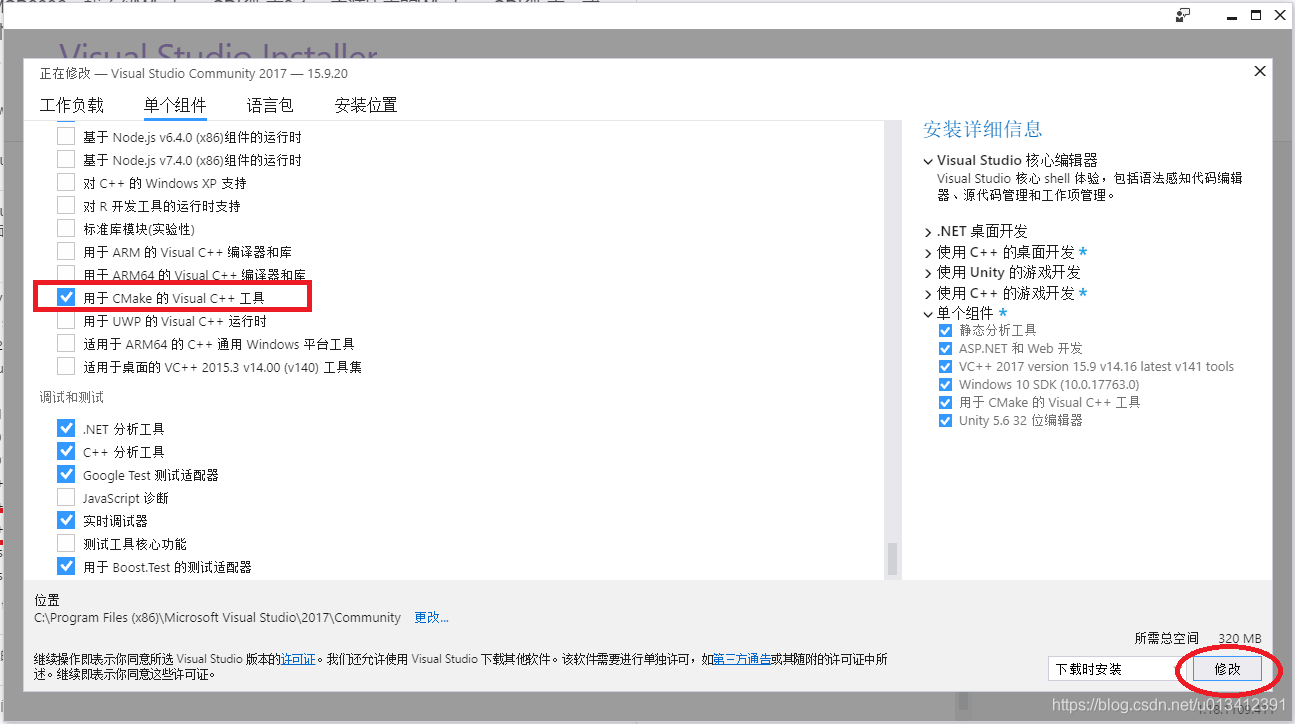Collapse Visual Studio 核心编辑器 section
1295x724 pixels.
point(928,161)
